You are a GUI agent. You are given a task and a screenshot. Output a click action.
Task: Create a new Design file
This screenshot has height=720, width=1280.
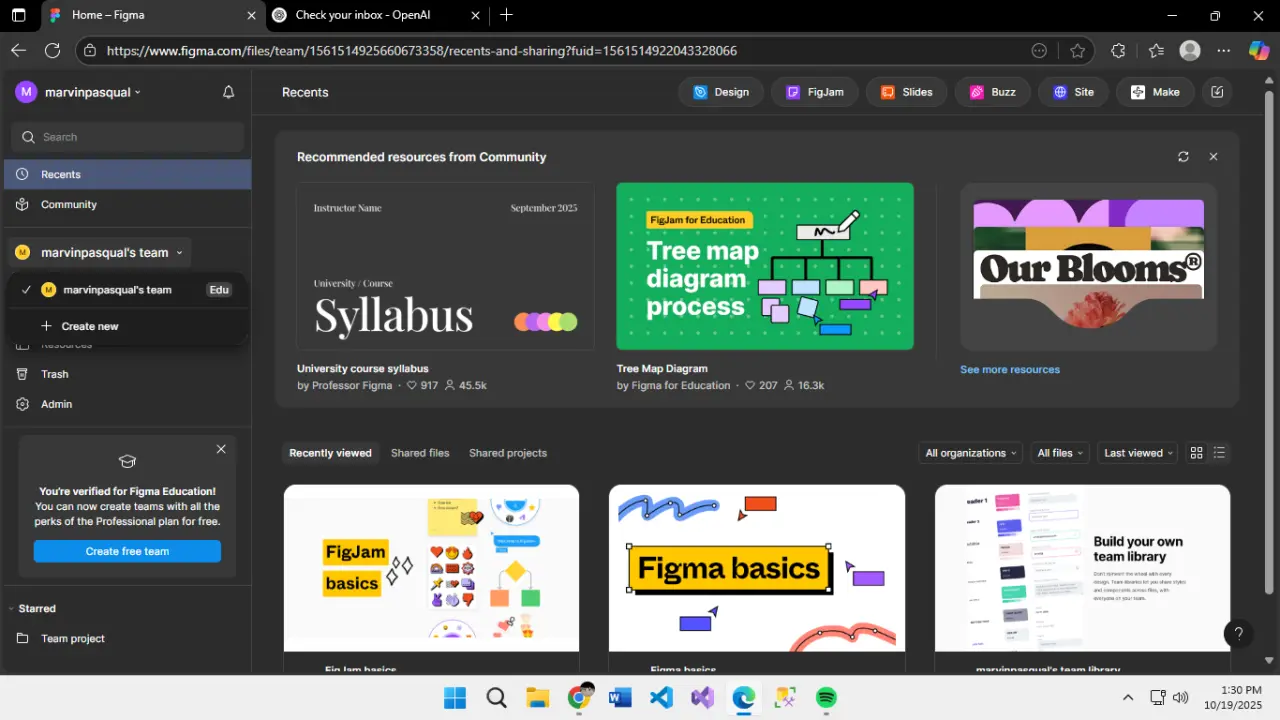click(721, 92)
